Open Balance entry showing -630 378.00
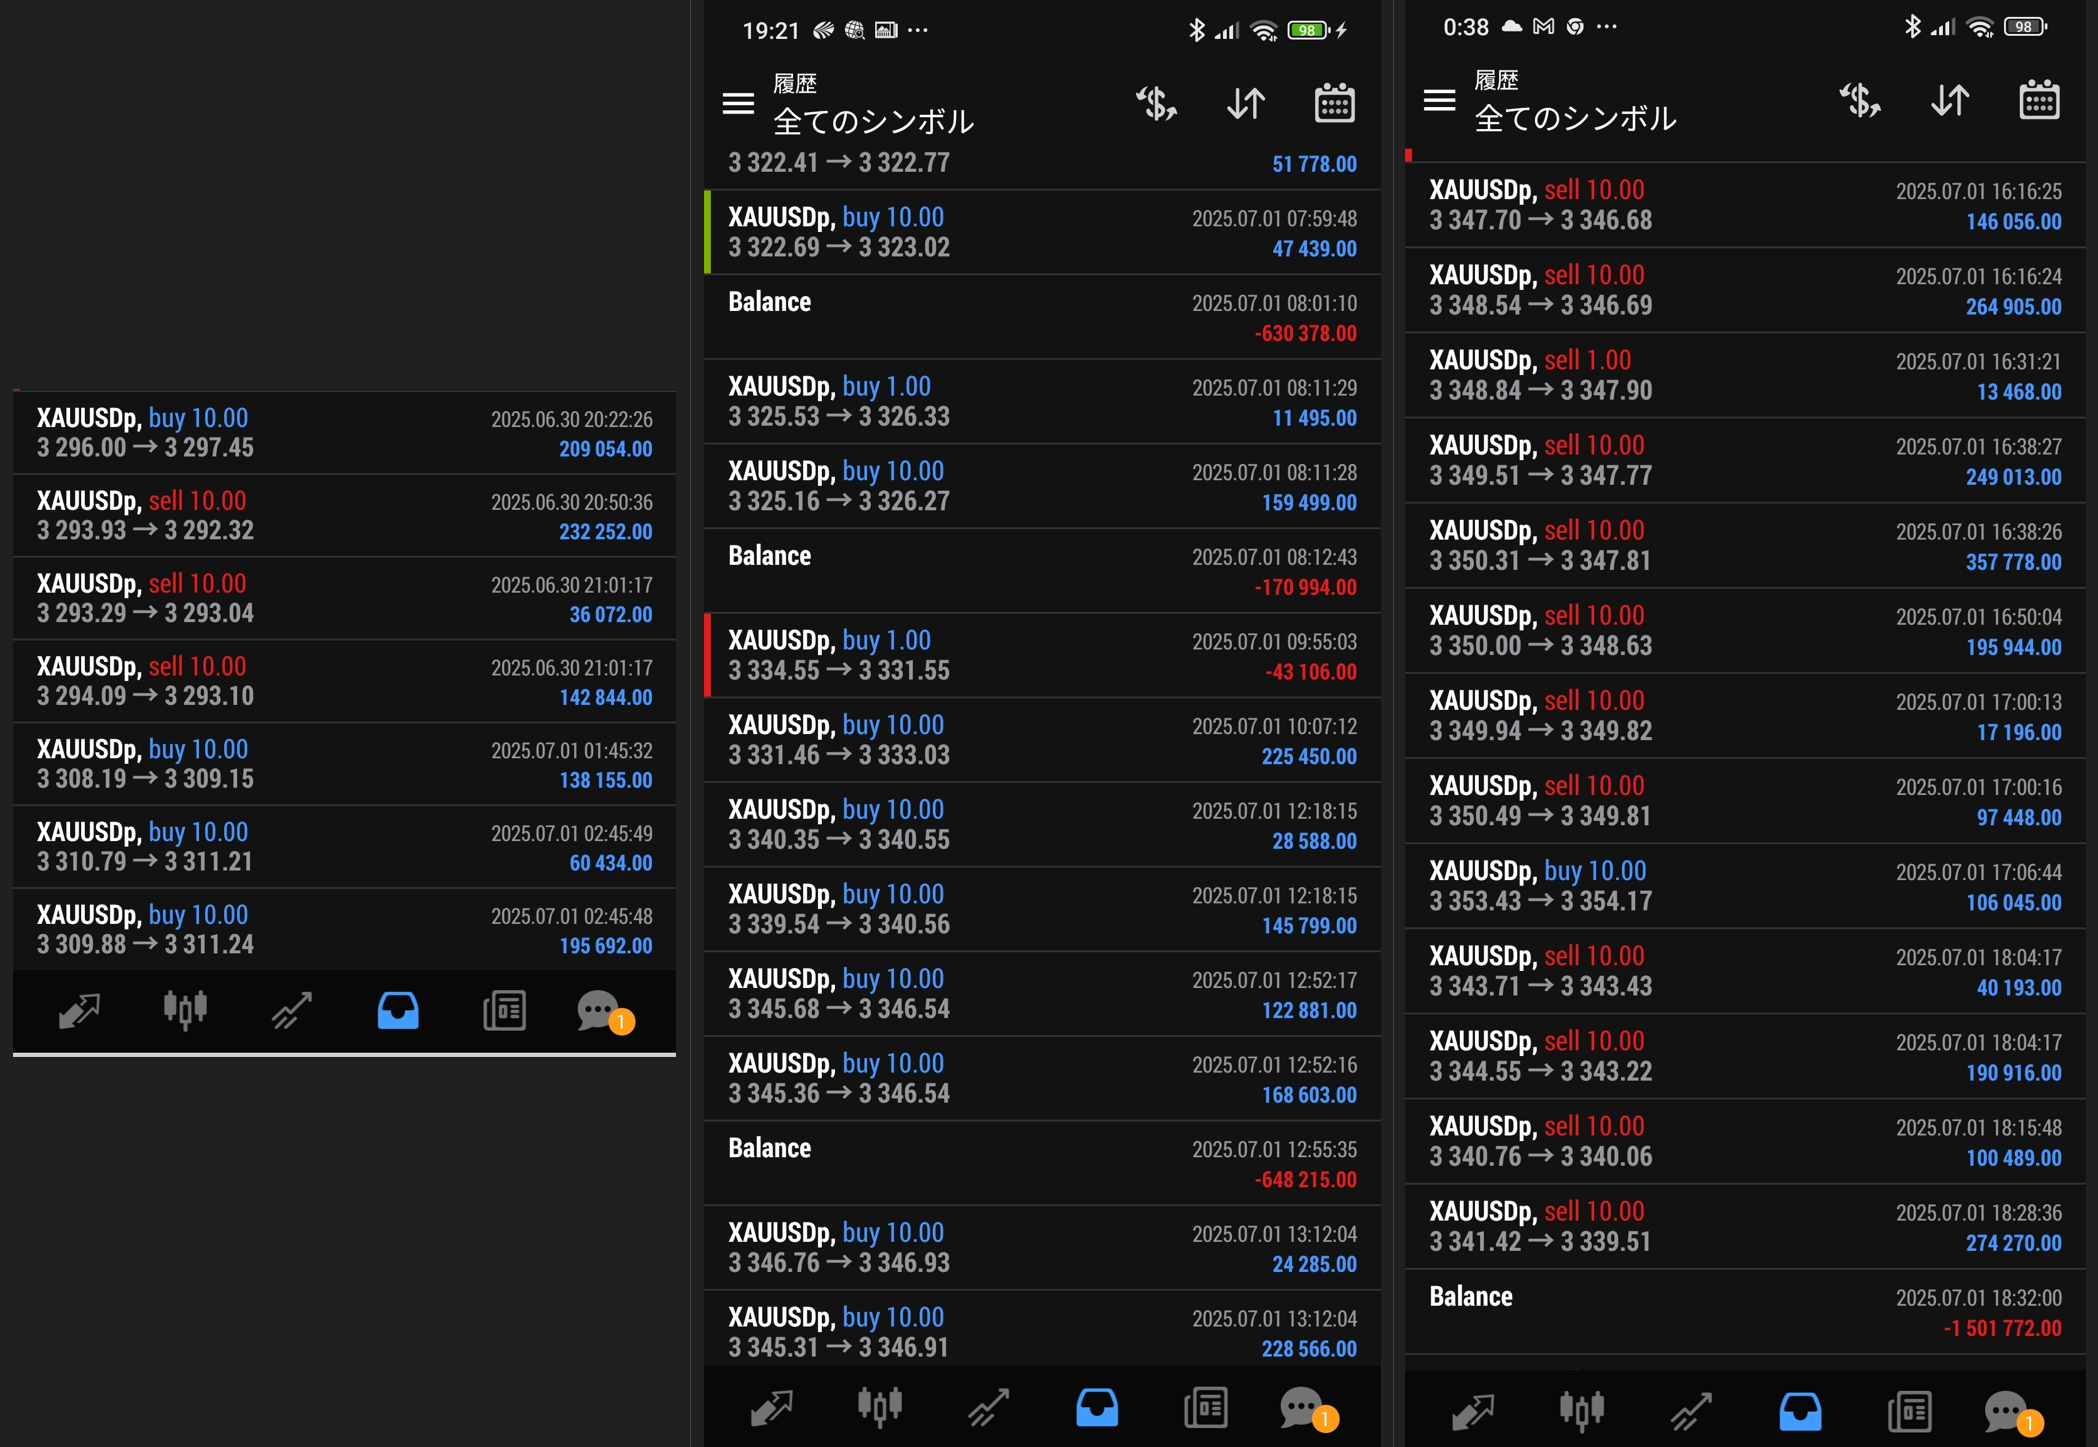 point(1041,317)
